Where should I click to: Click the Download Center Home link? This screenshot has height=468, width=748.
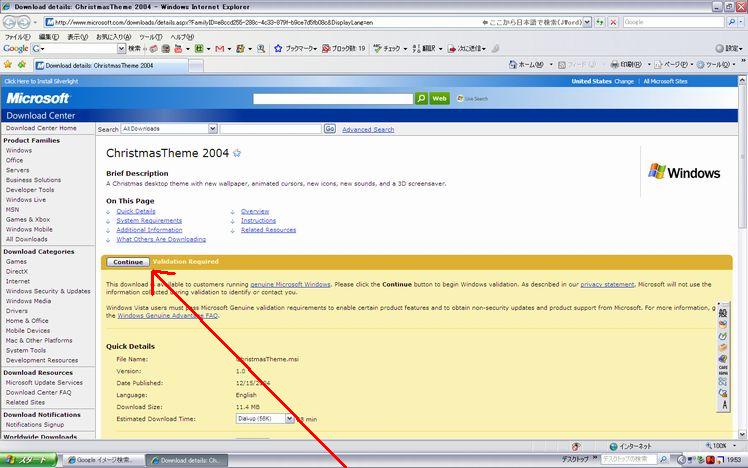pos(41,128)
